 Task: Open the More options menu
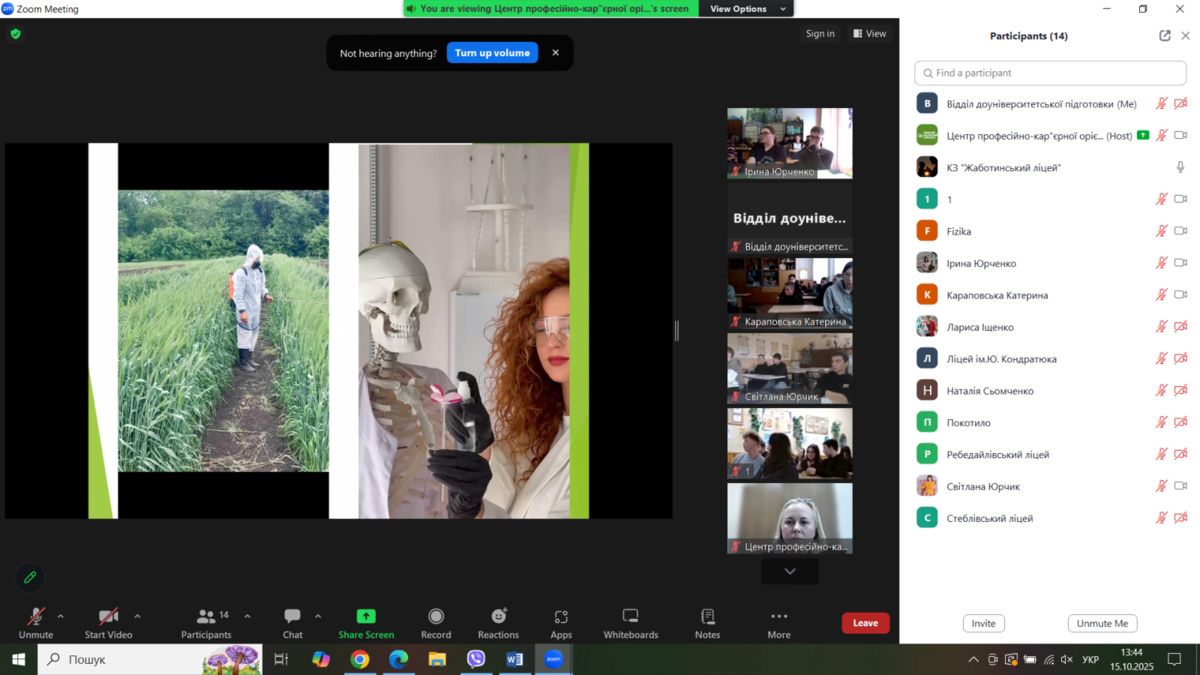[x=778, y=622]
